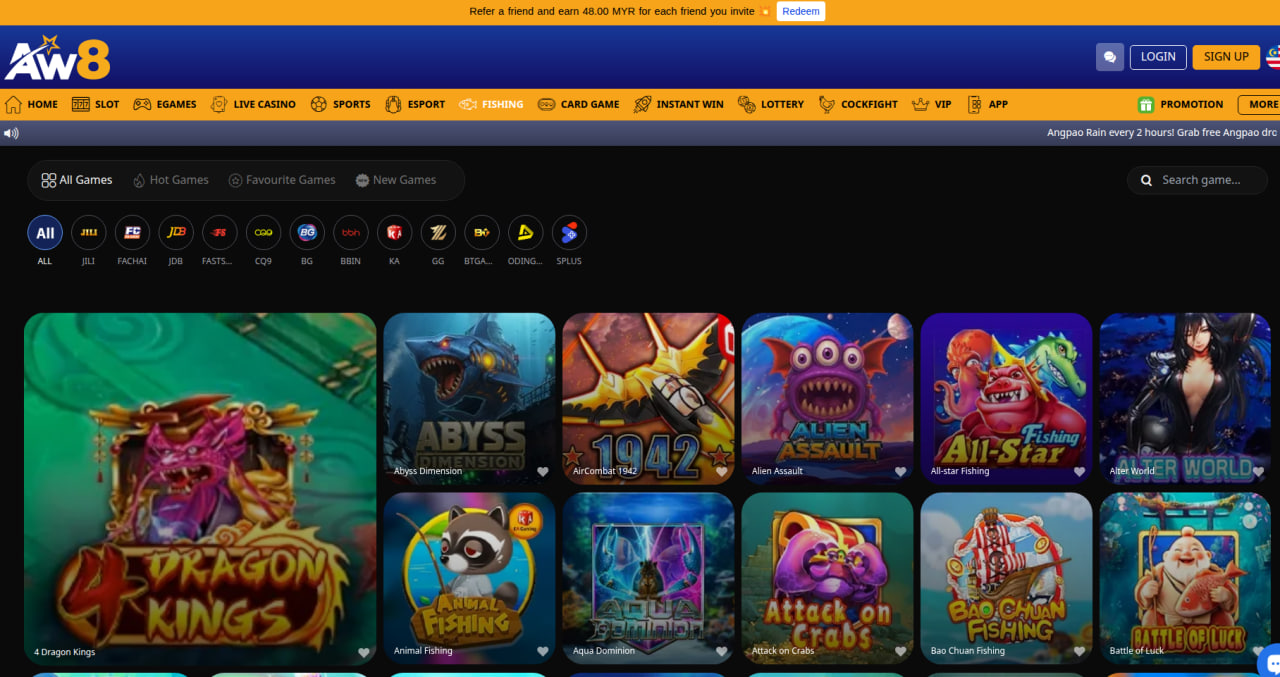The width and height of the screenshot is (1280, 677).
Task: Open the Battle of Luck game thumbnail
Action: pos(1185,578)
